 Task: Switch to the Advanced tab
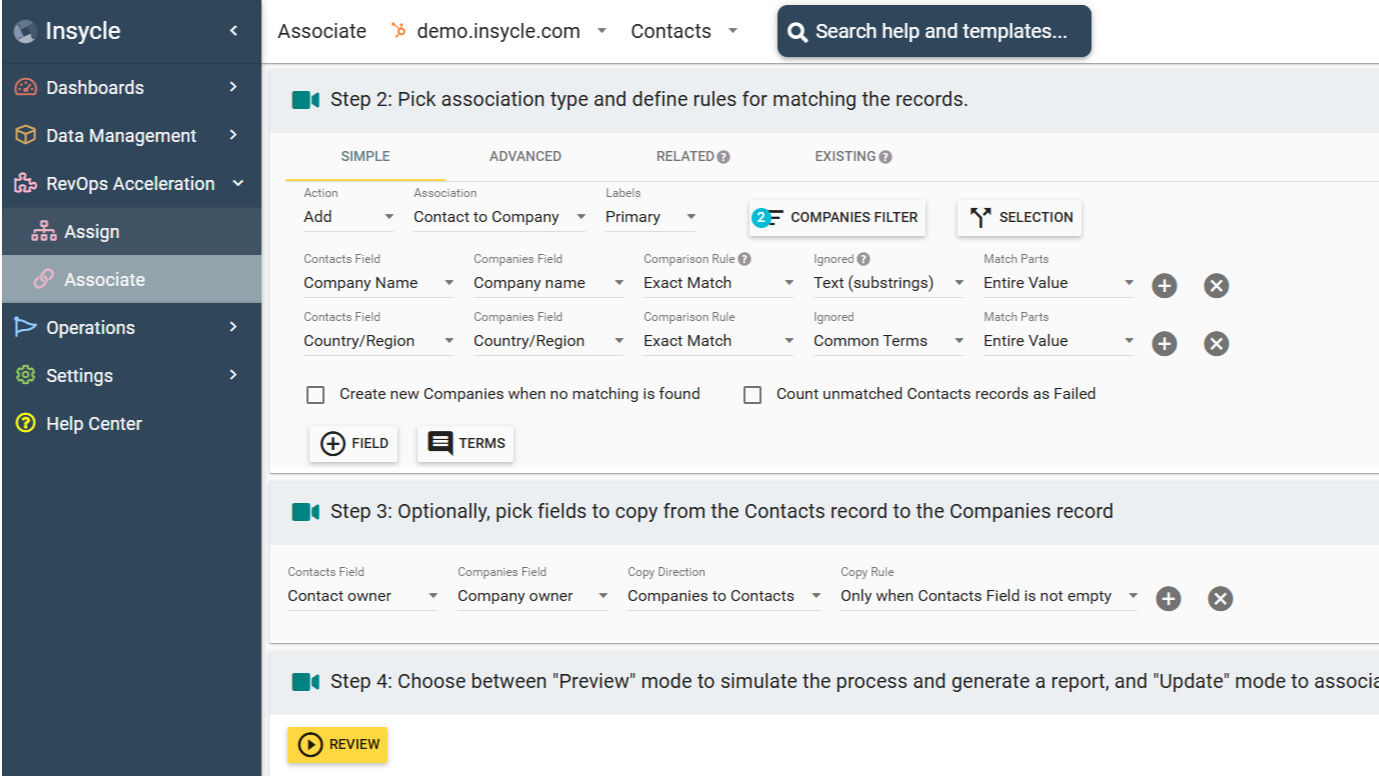(x=525, y=157)
